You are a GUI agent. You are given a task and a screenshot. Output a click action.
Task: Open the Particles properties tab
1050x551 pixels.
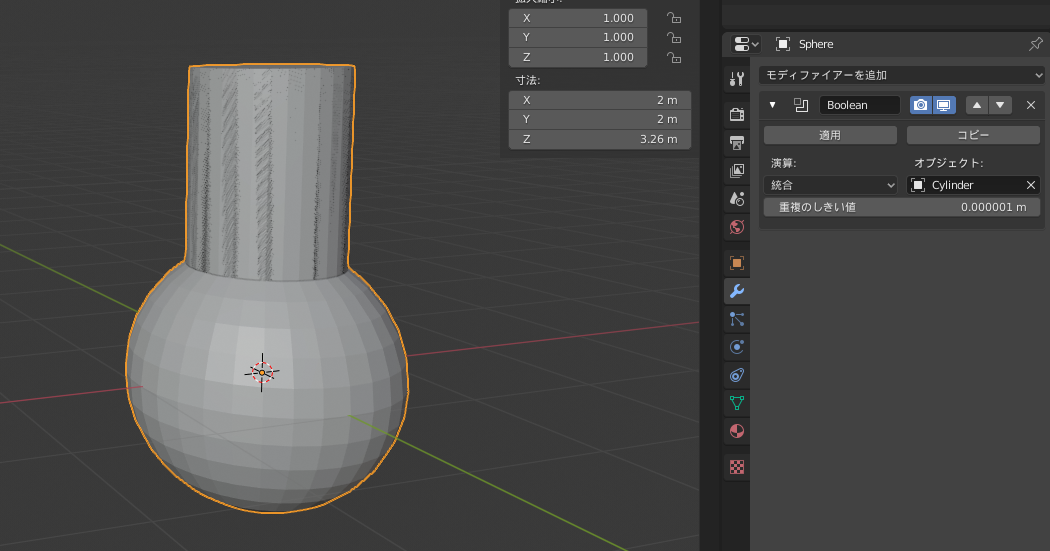(x=737, y=319)
